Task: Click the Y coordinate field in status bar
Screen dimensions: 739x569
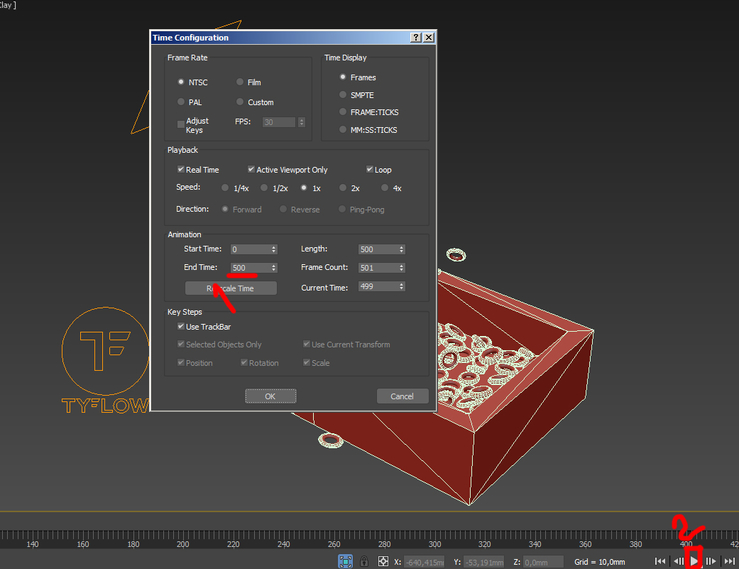Action: pos(484,562)
